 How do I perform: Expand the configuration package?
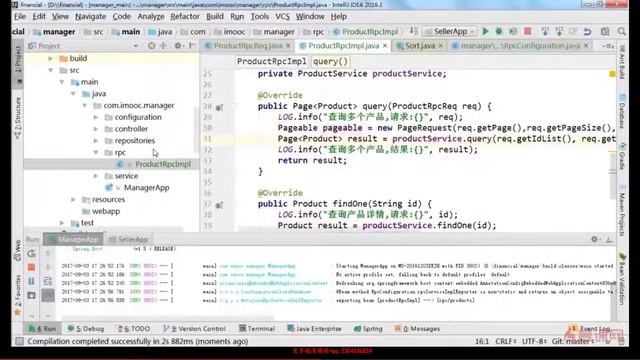pos(96,117)
